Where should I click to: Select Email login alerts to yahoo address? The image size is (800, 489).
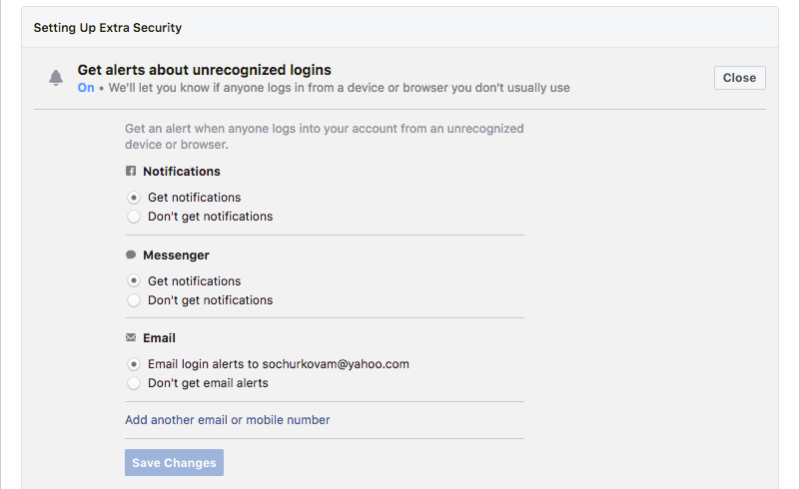134,364
